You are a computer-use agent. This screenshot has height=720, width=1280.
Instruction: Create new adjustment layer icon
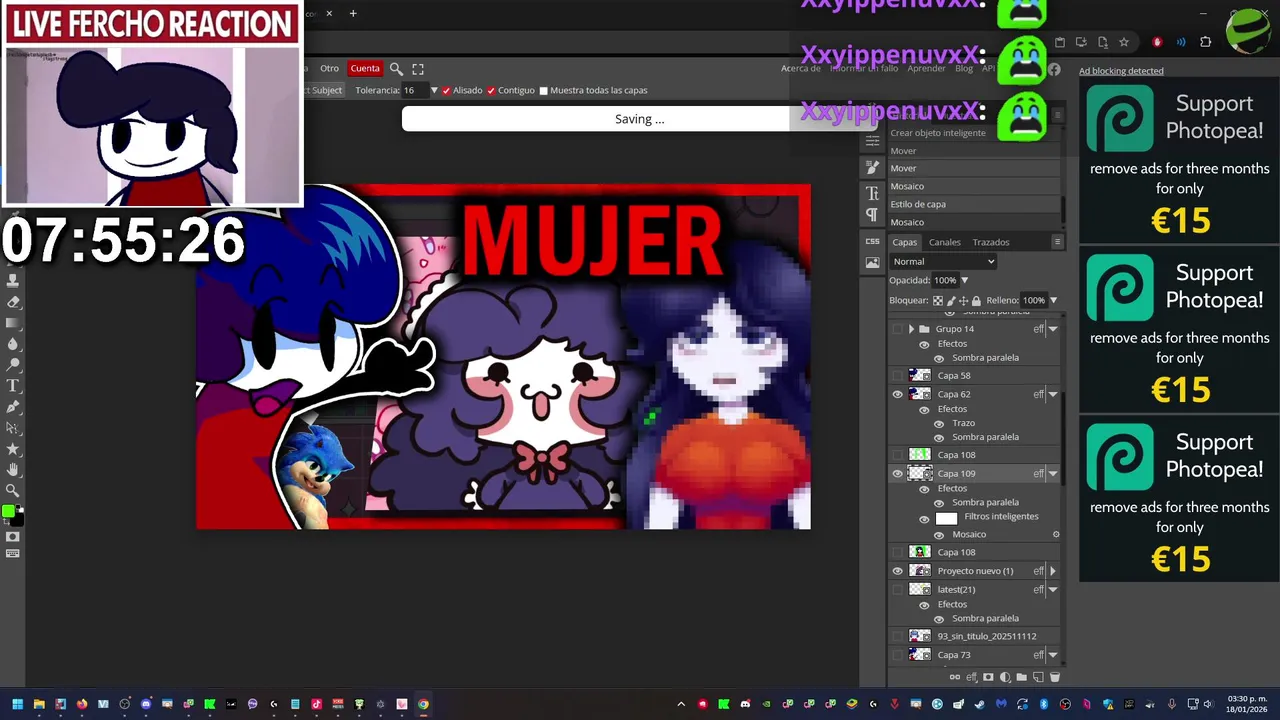pyautogui.click(x=1005, y=677)
